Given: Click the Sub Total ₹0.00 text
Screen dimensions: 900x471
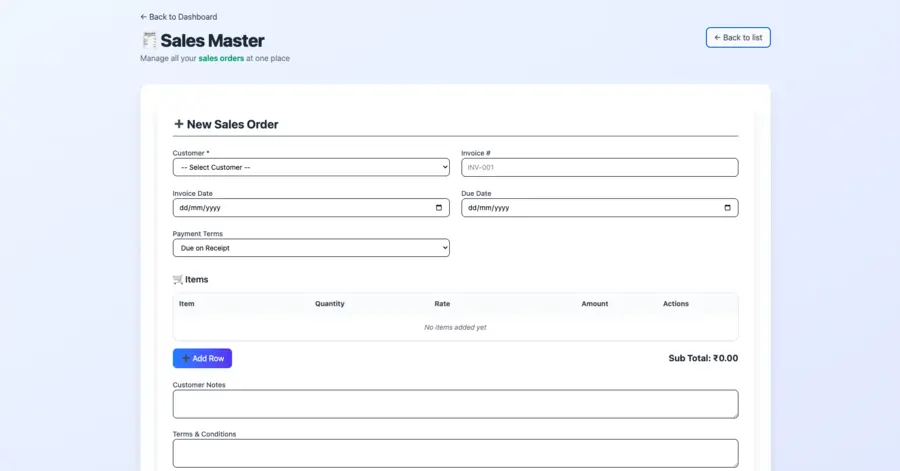Looking at the screenshot, I should (x=703, y=358).
